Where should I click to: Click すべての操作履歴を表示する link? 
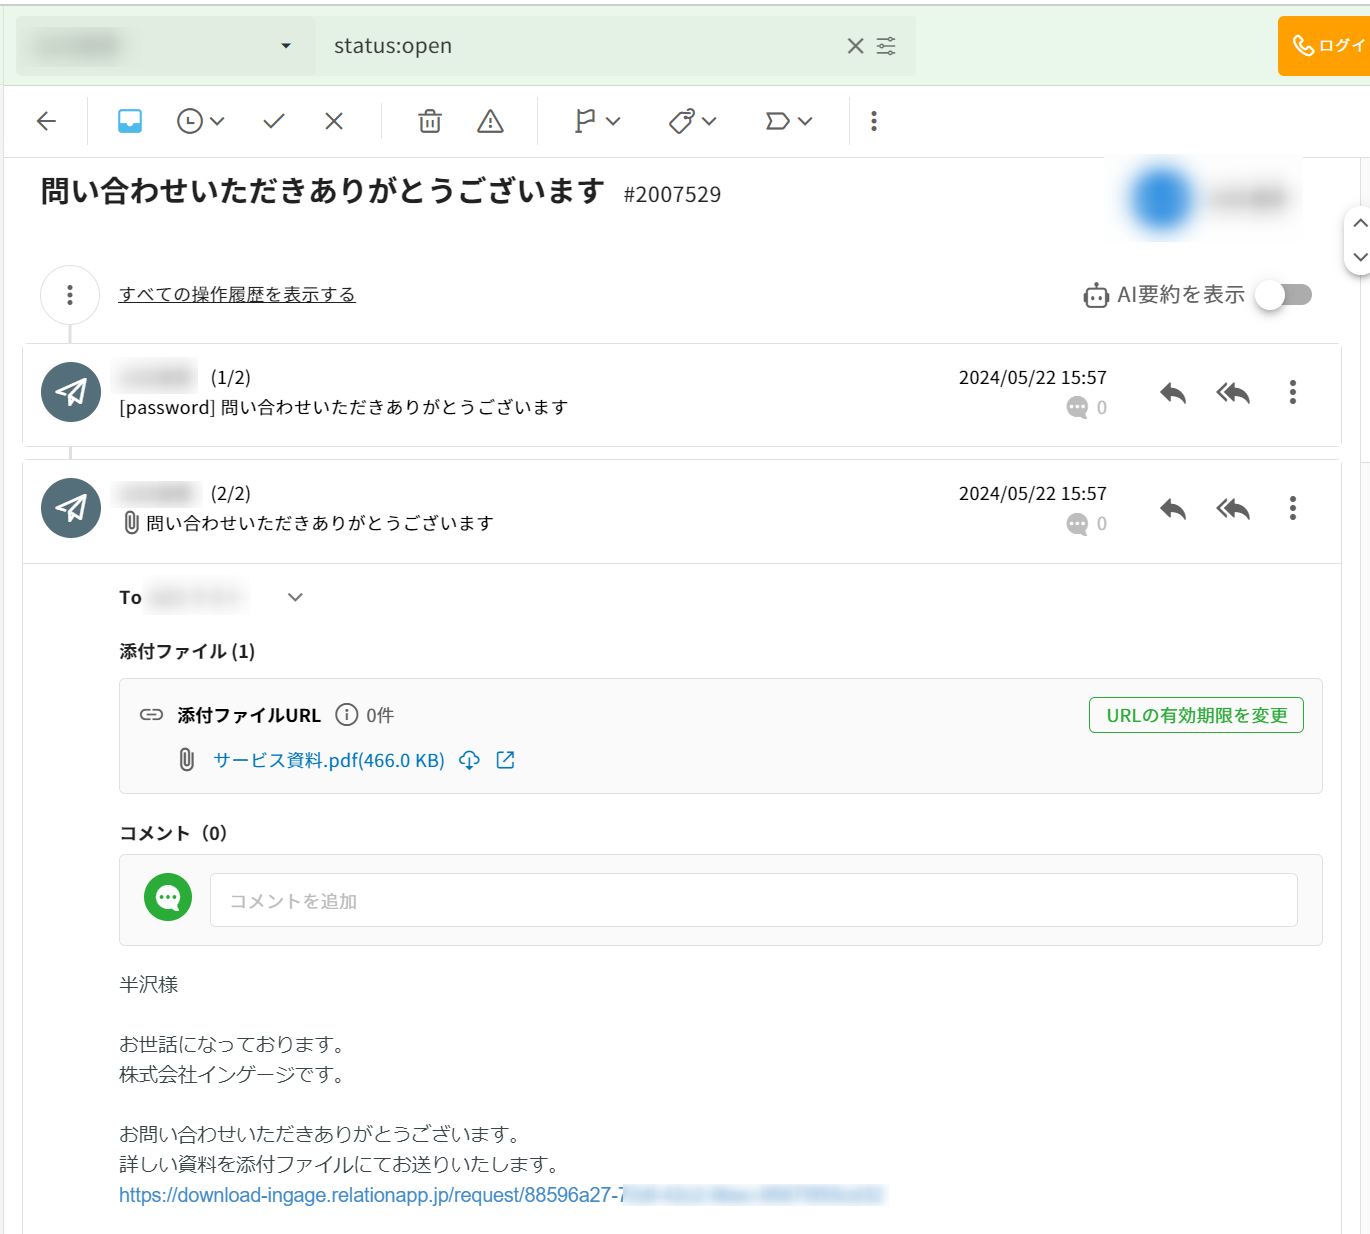237,295
